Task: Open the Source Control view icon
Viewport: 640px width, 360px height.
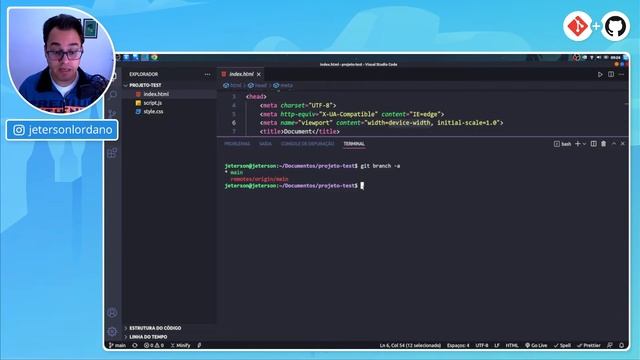Action: (113, 114)
